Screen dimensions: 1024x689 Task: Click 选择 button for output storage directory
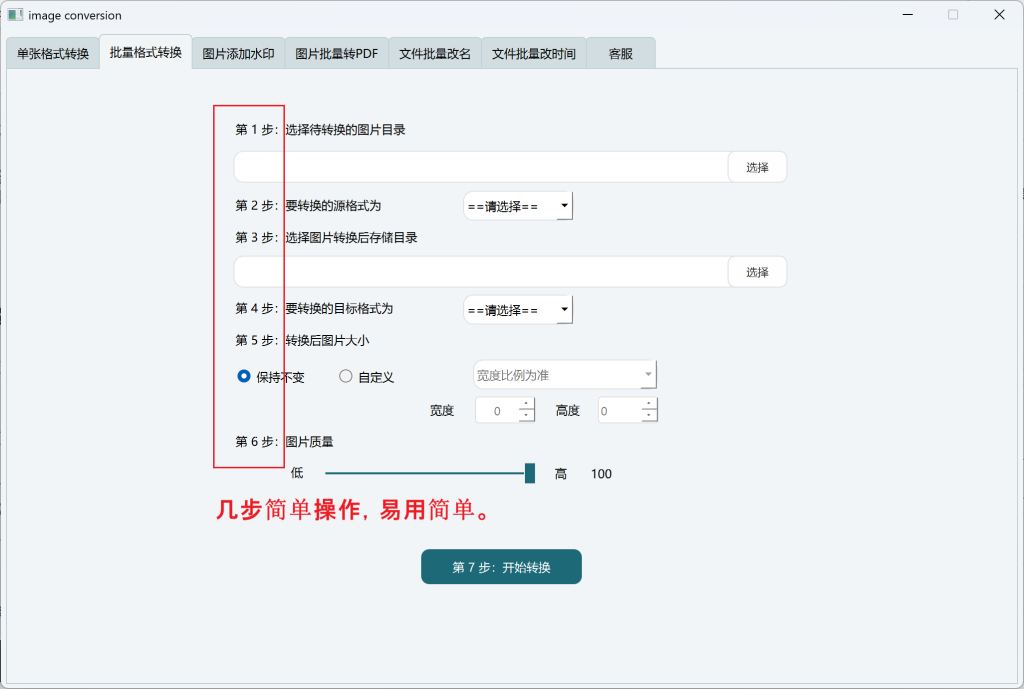click(x=757, y=272)
